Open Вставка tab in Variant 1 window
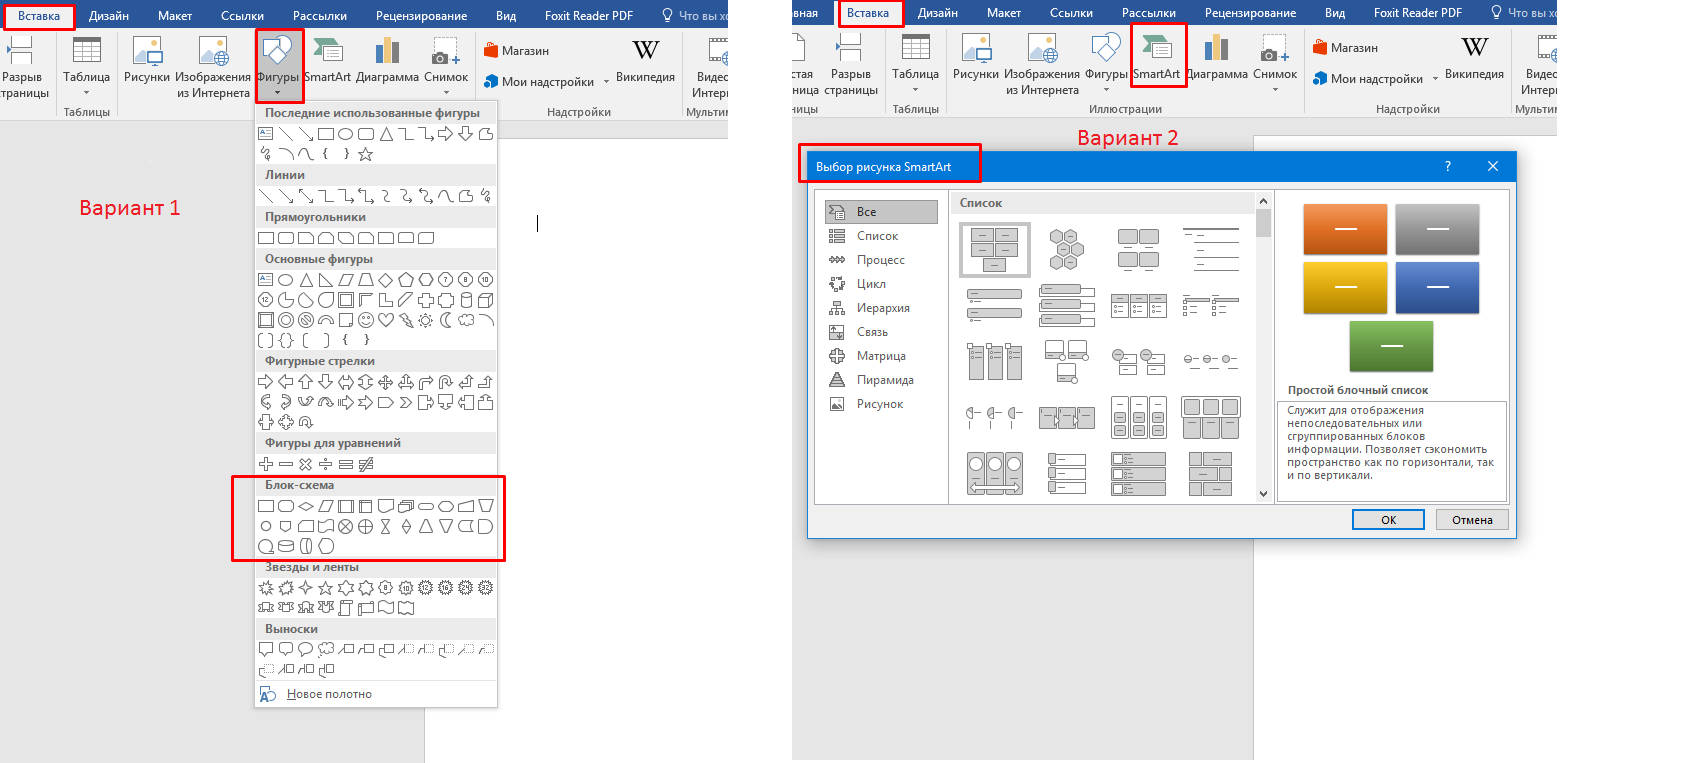This screenshot has height=763, width=1705. point(39,16)
